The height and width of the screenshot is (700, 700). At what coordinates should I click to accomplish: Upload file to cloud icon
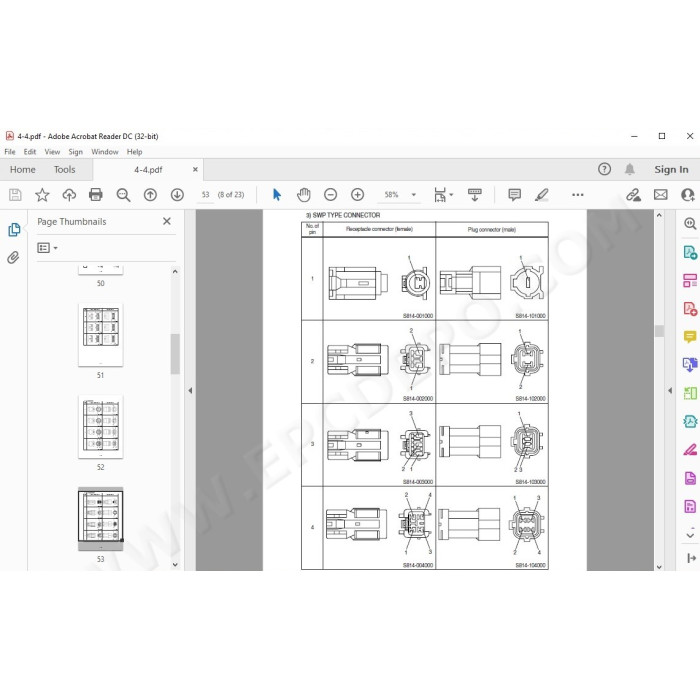coord(69,195)
